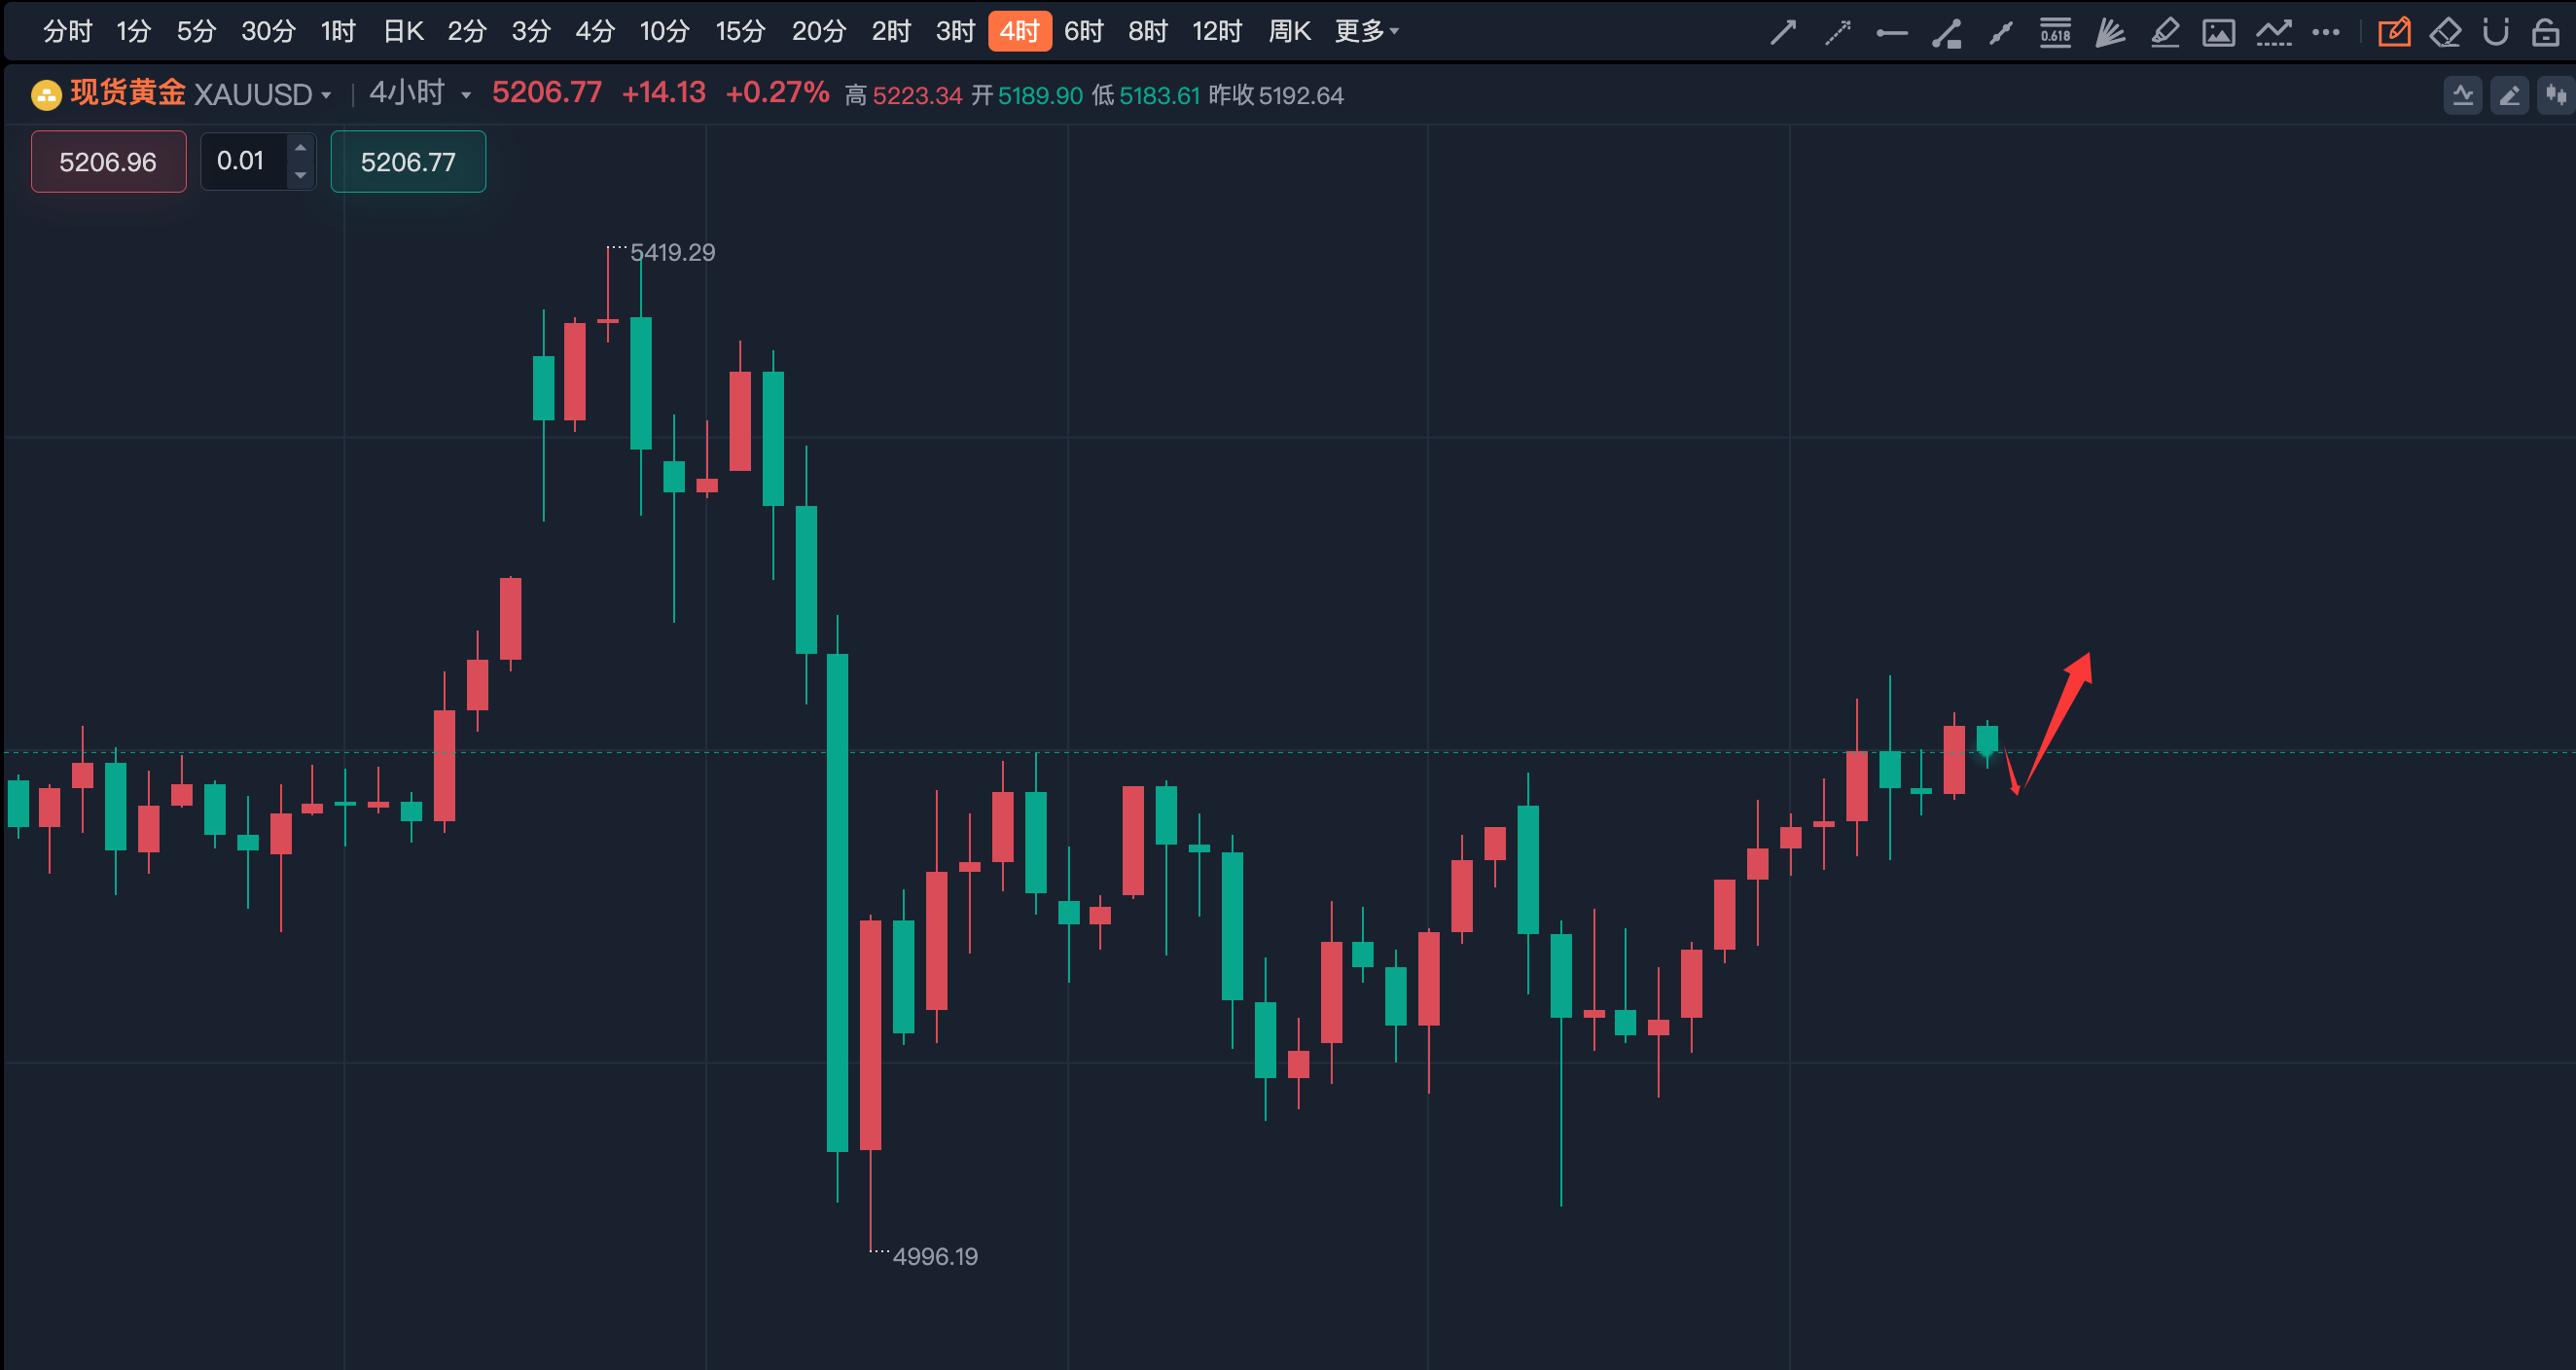
Task: Select the Gann fan lines tool
Action: (x=2110, y=33)
